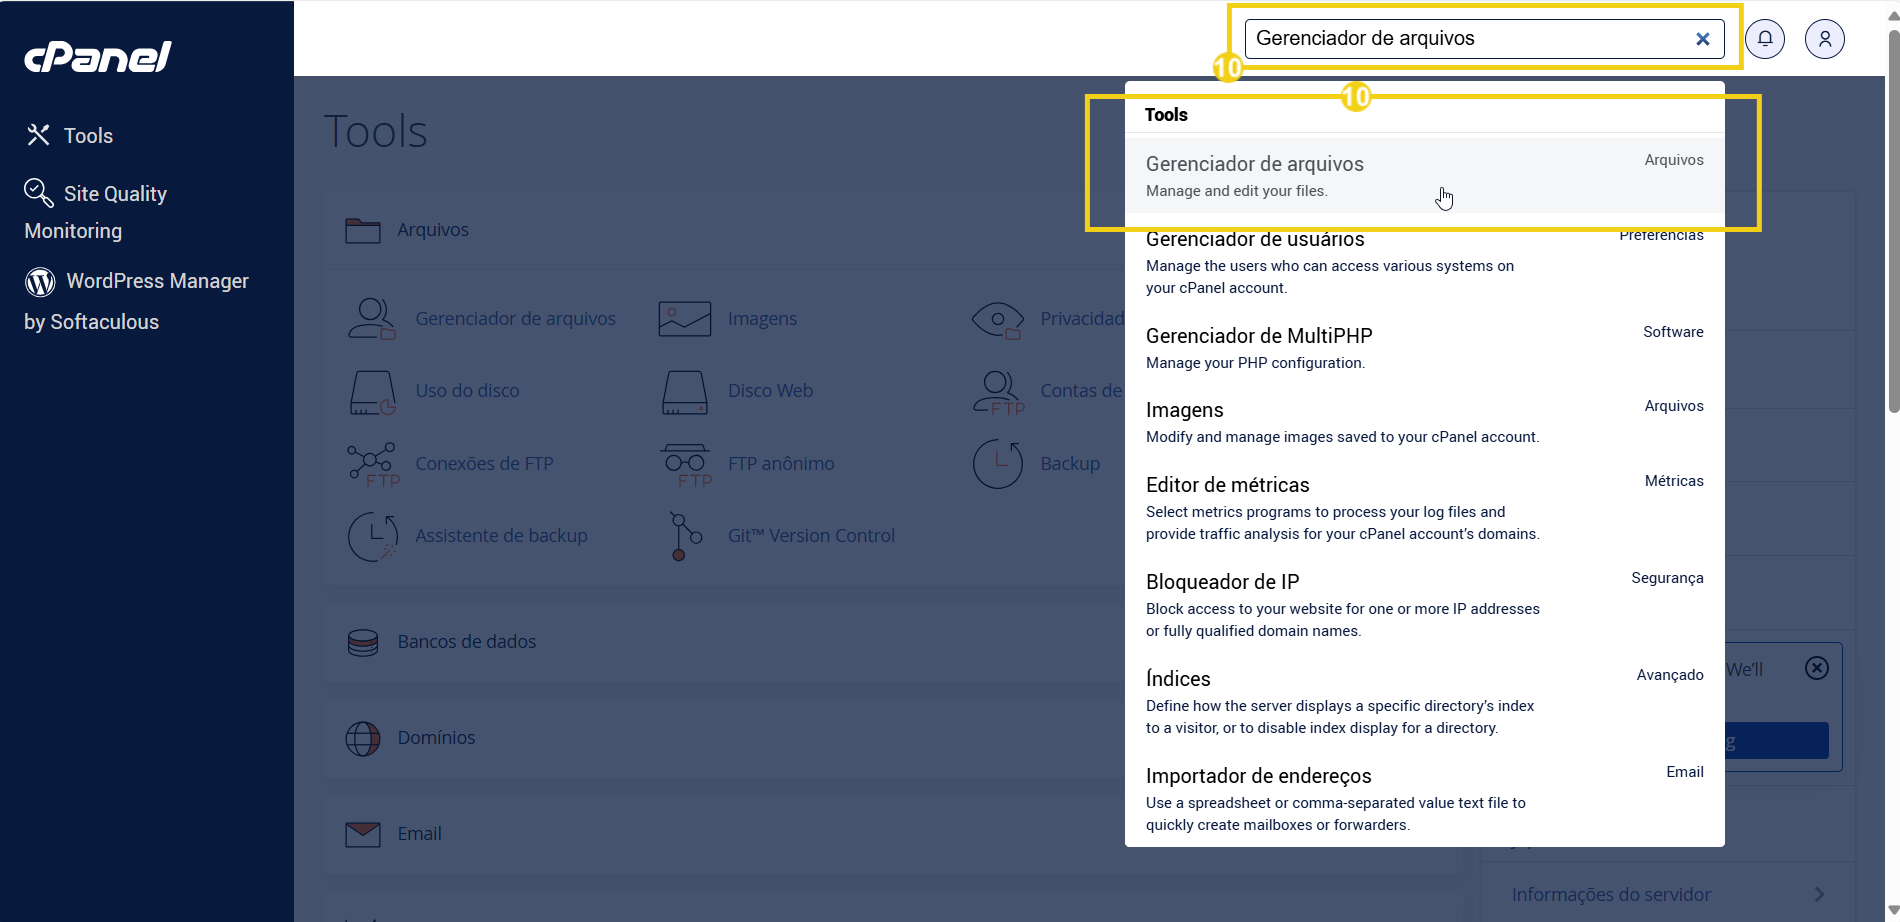Open Informações do servidor link
This screenshot has height=922, width=1900.
coord(1611,894)
